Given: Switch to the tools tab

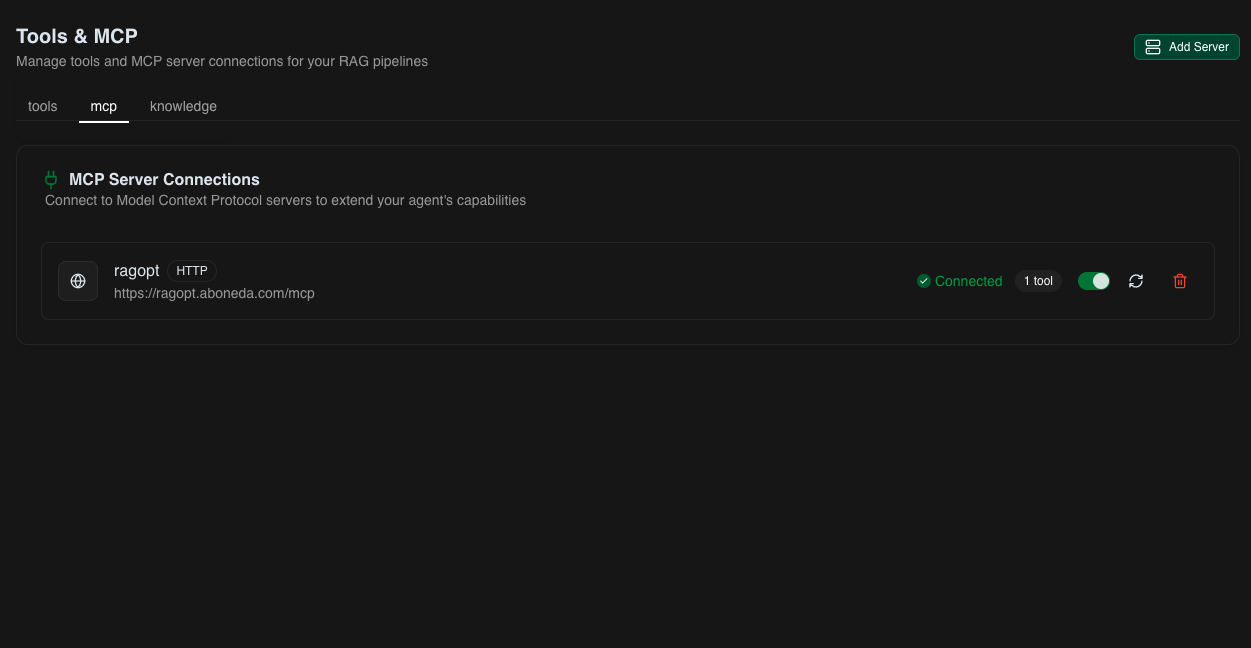Looking at the screenshot, I should click(42, 106).
